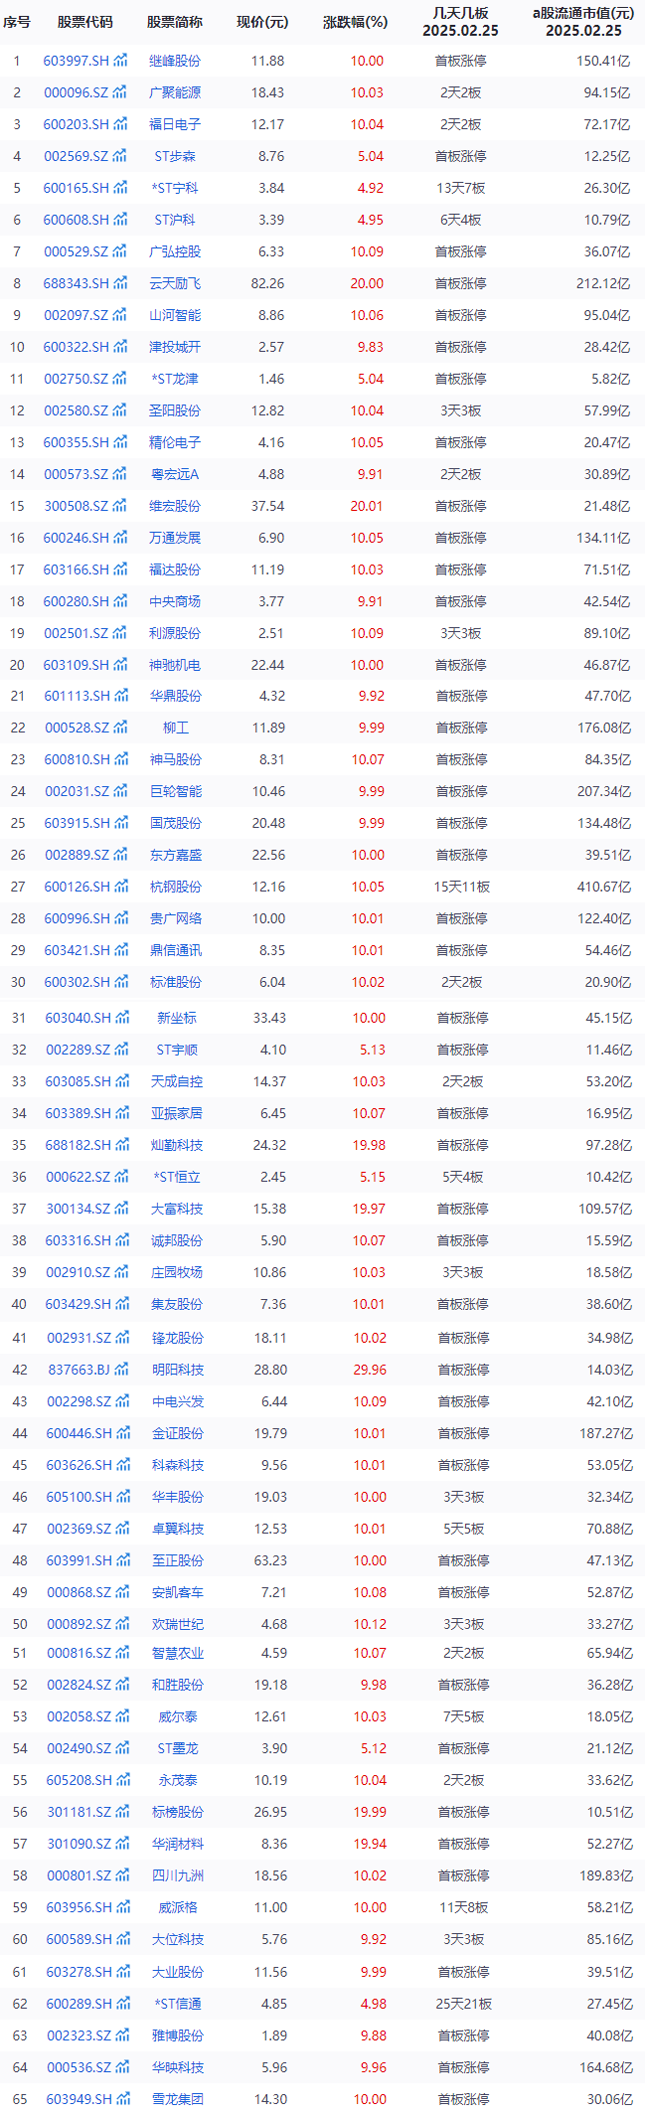Click the 29.96 change percentage
645x2114 pixels.
pos(369,1370)
